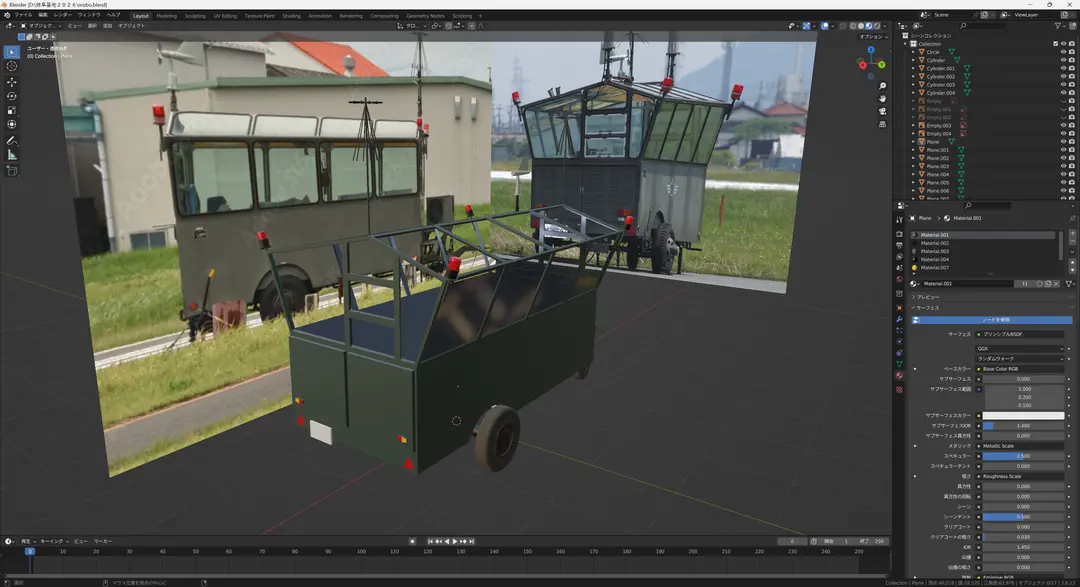Select the Add Cube tool
The image size is (1080, 587).
(12, 171)
